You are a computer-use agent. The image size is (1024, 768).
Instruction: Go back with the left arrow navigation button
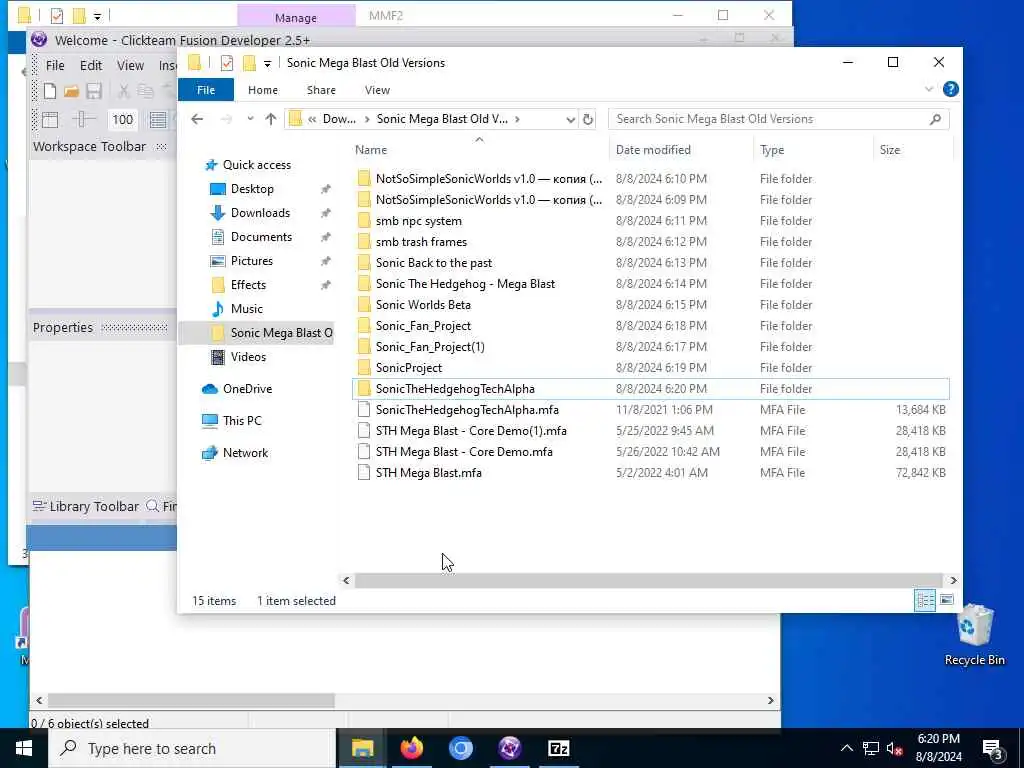(197, 119)
